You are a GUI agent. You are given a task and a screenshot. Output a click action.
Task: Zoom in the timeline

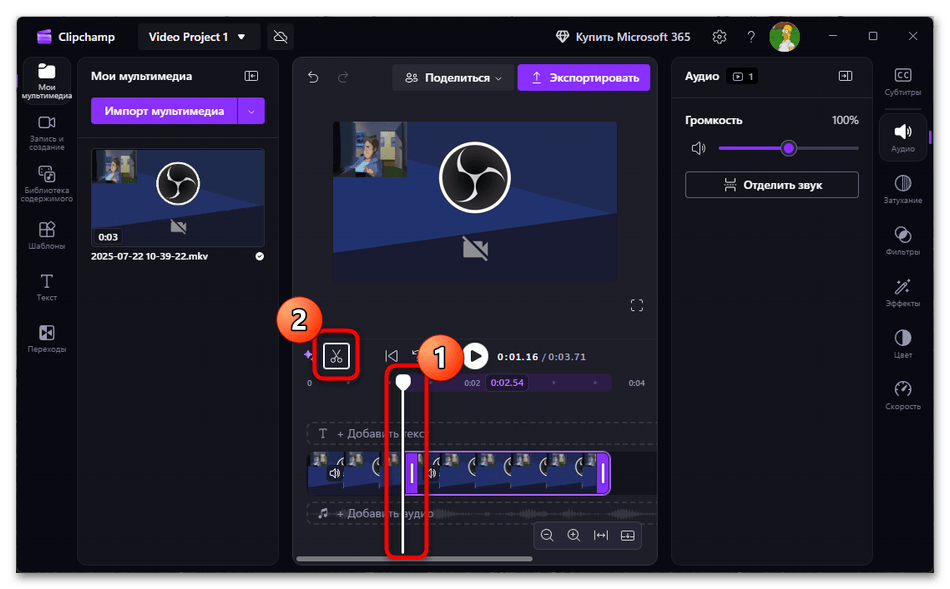click(x=574, y=535)
